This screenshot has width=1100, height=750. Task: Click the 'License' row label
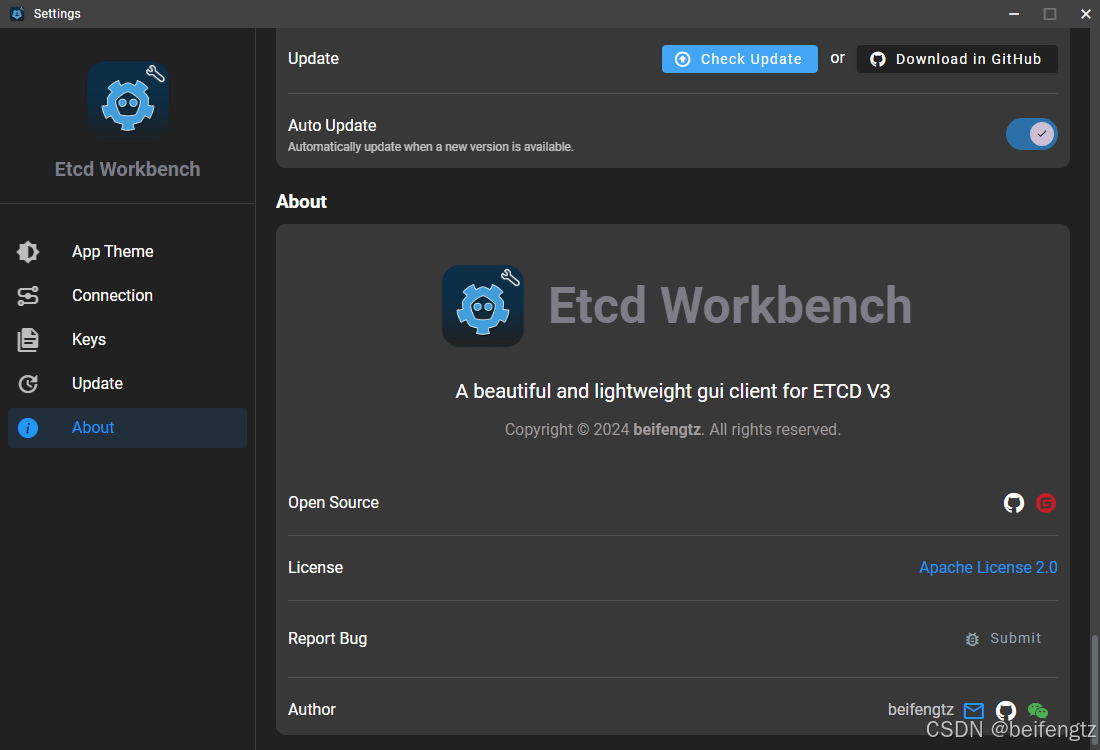pos(316,568)
